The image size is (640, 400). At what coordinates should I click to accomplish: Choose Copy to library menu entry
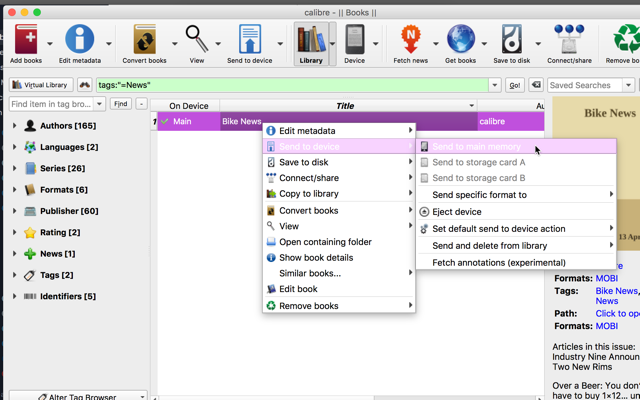click(x=339, y=194)
